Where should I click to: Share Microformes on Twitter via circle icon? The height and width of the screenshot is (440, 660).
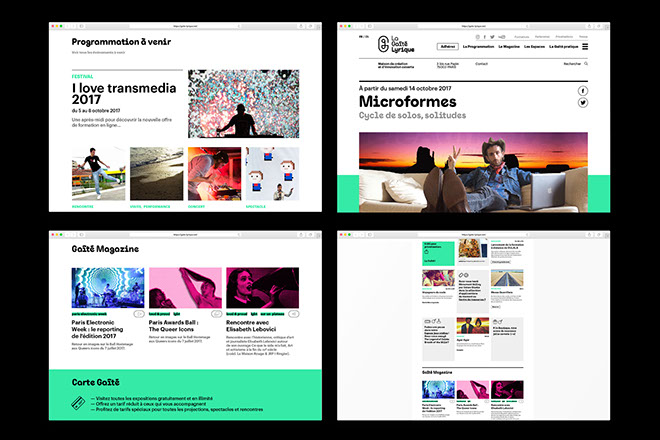click(x=582, y=103)
